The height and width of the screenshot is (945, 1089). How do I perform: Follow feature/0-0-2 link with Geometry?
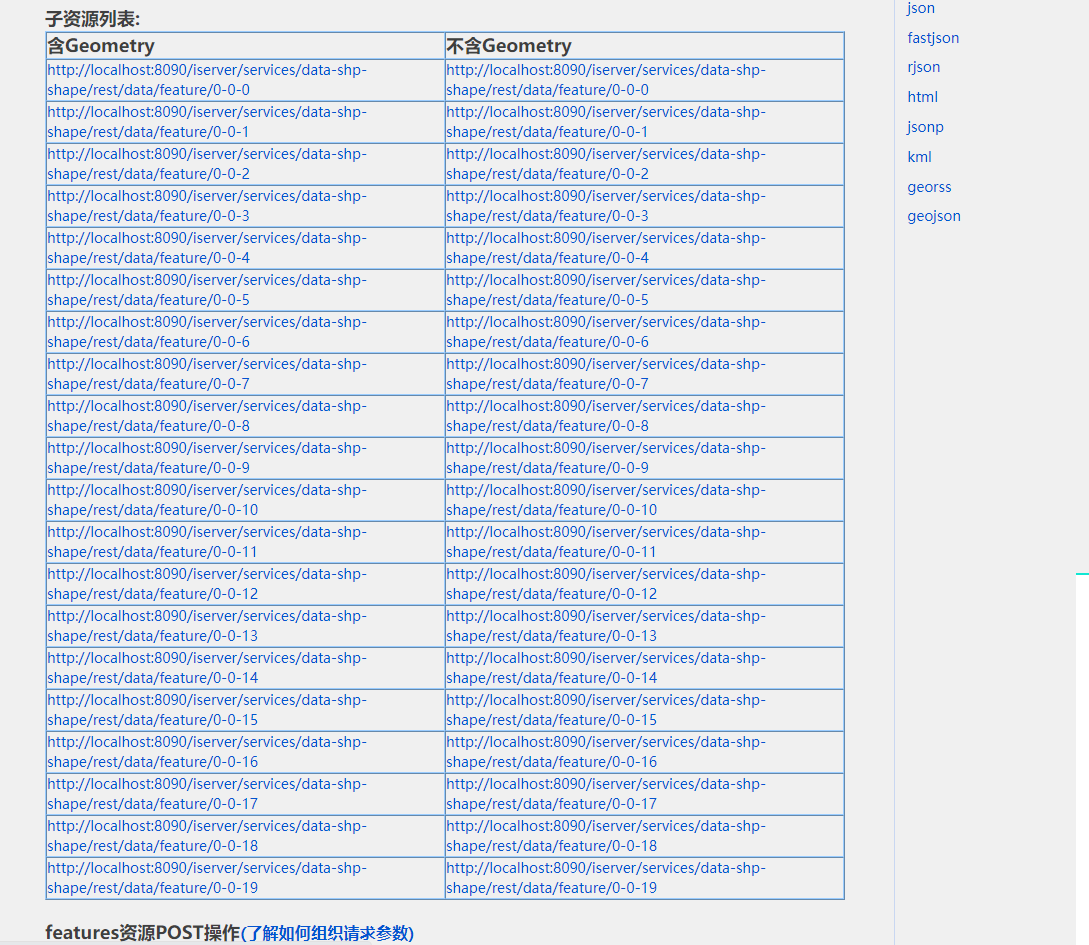(x=207, y=164)
